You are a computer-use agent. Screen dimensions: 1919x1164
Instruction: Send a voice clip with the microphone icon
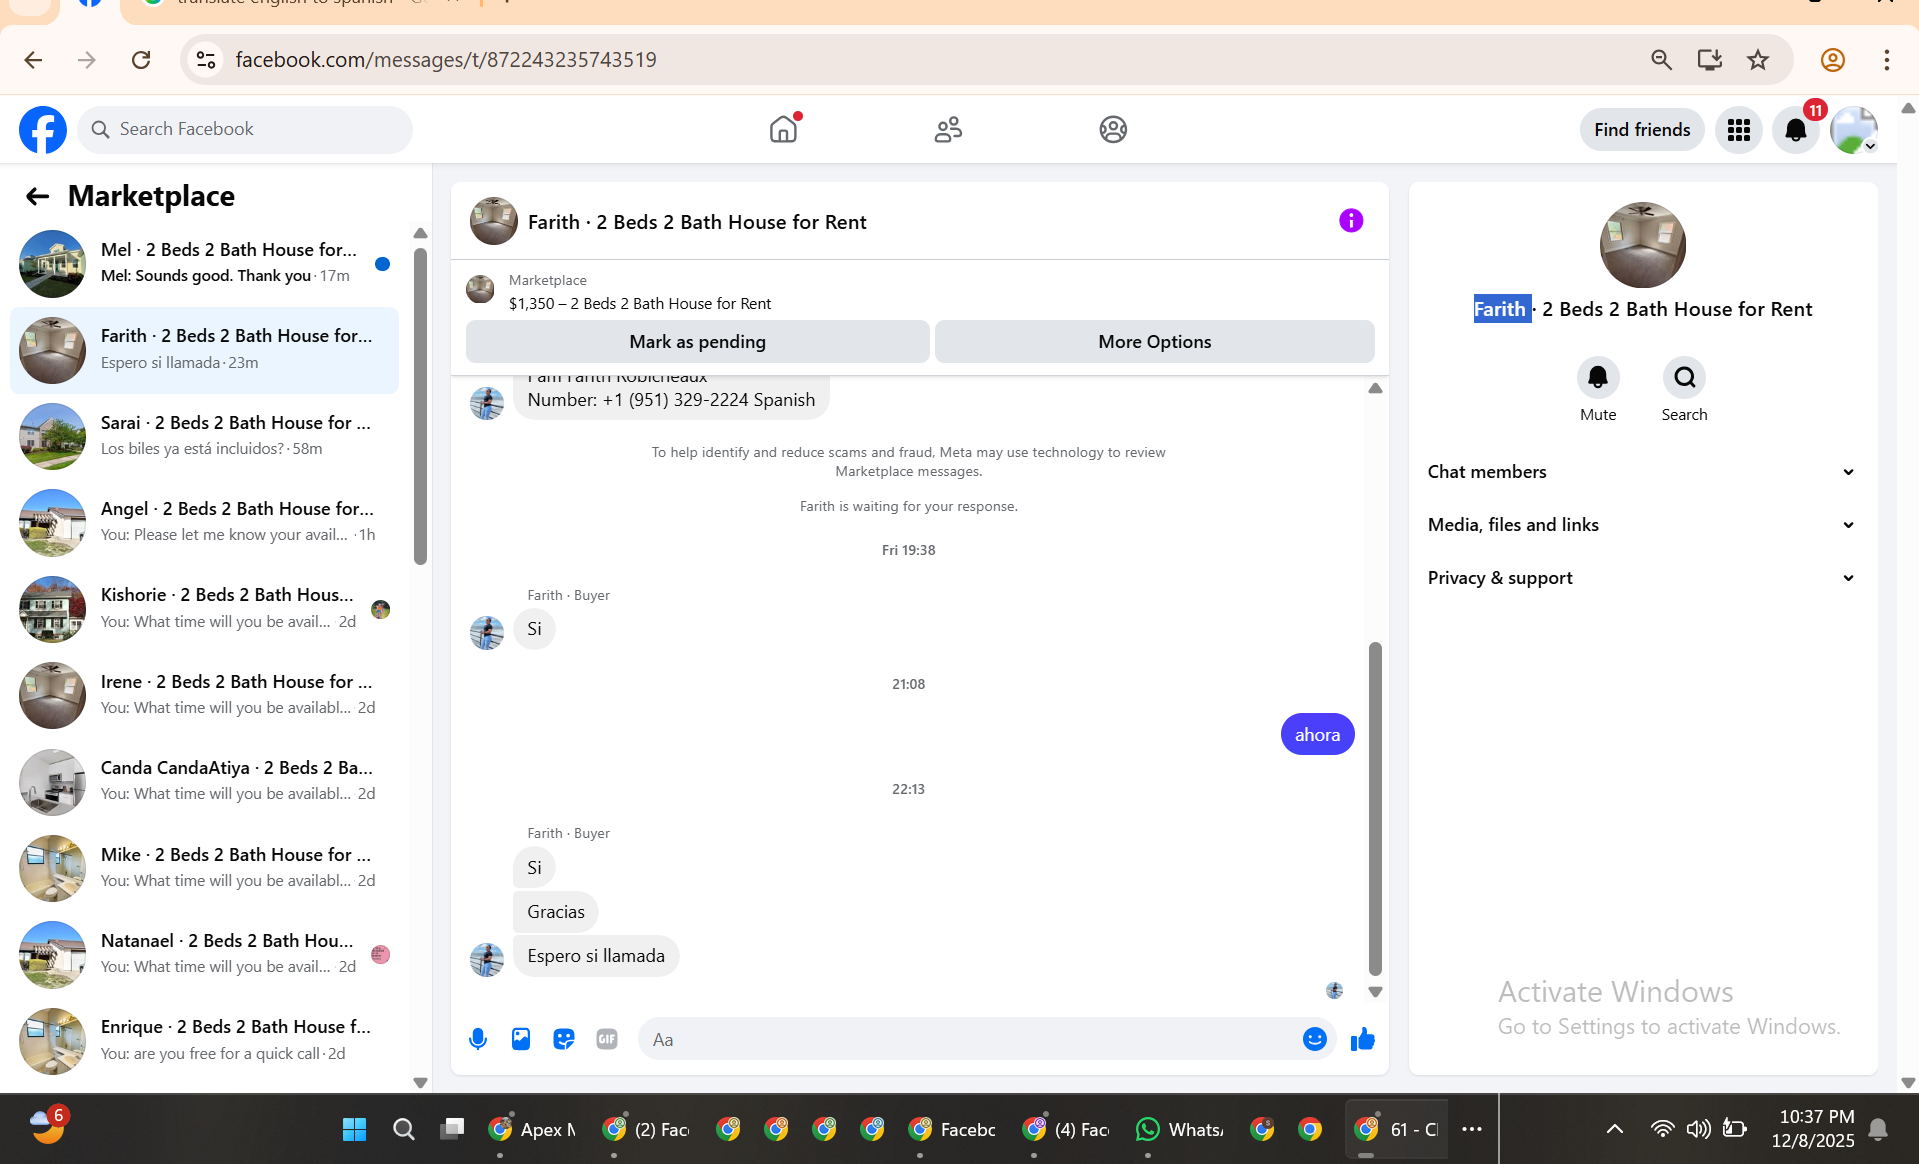click(478, 1039)
